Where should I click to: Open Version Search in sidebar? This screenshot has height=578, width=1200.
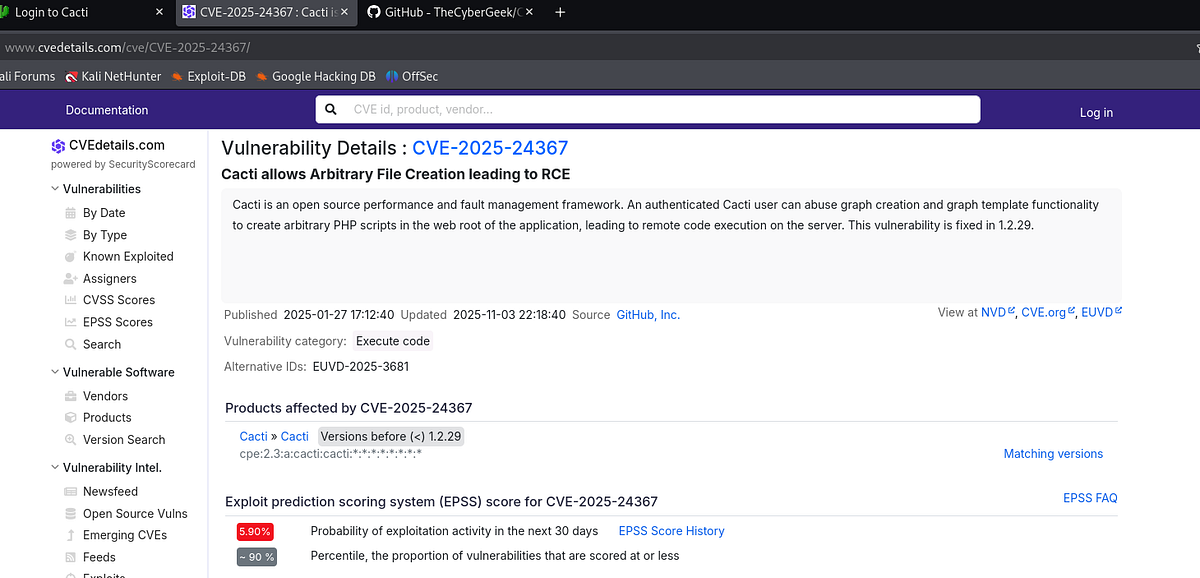click(x=124, y=440)
